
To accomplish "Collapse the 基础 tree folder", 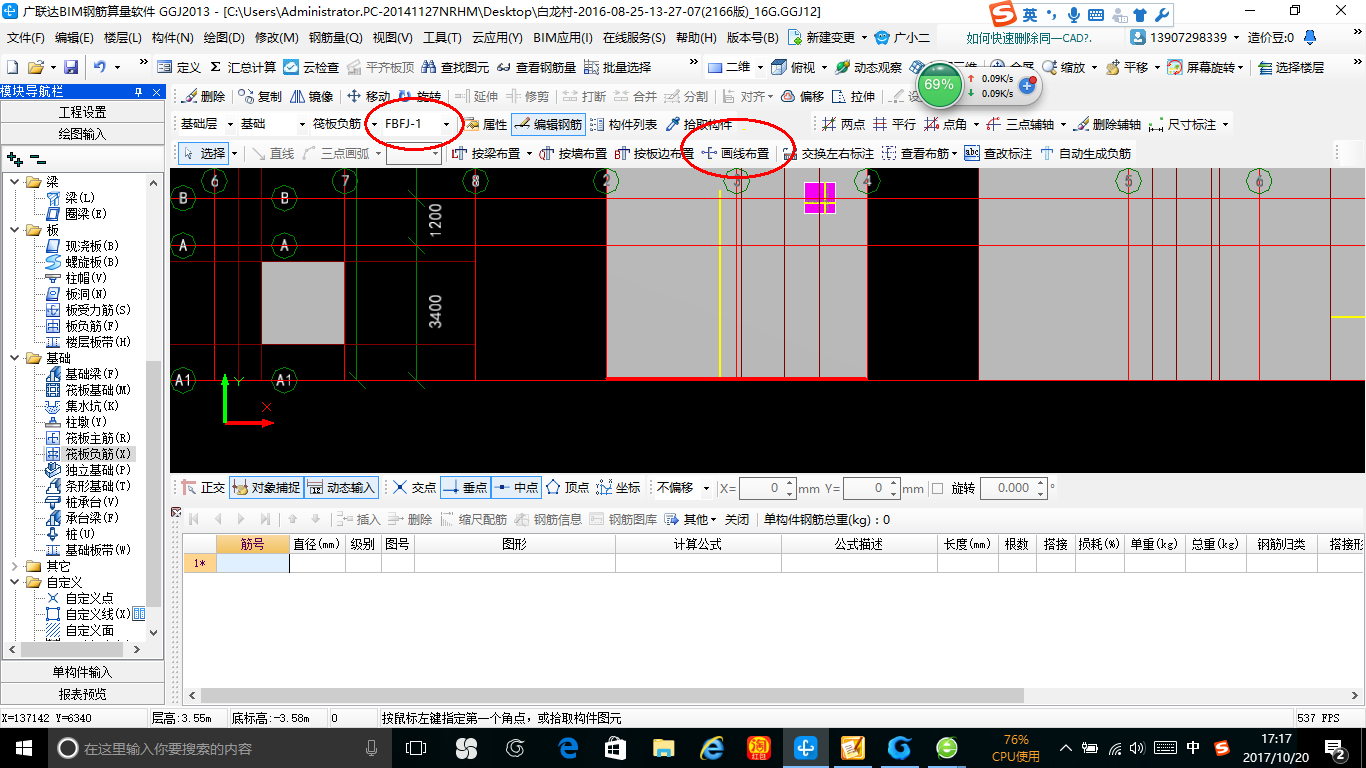I will tap(15, 358).
